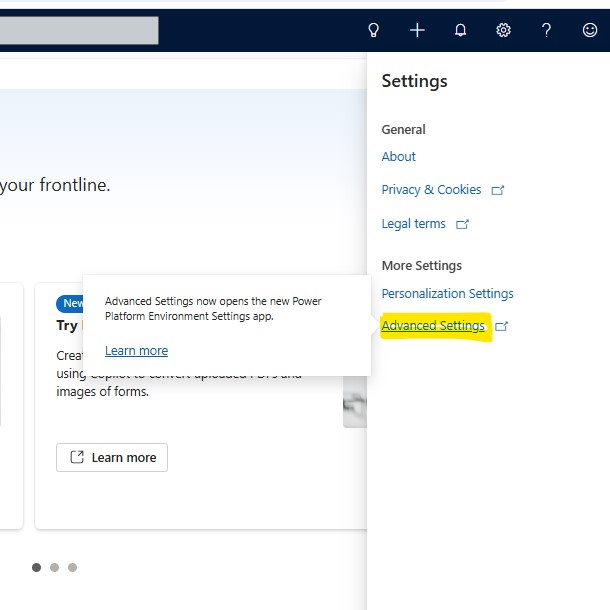Click the smiley feedback icon
The width and height of the screenshot is (610, 610).
click(590, 30)
